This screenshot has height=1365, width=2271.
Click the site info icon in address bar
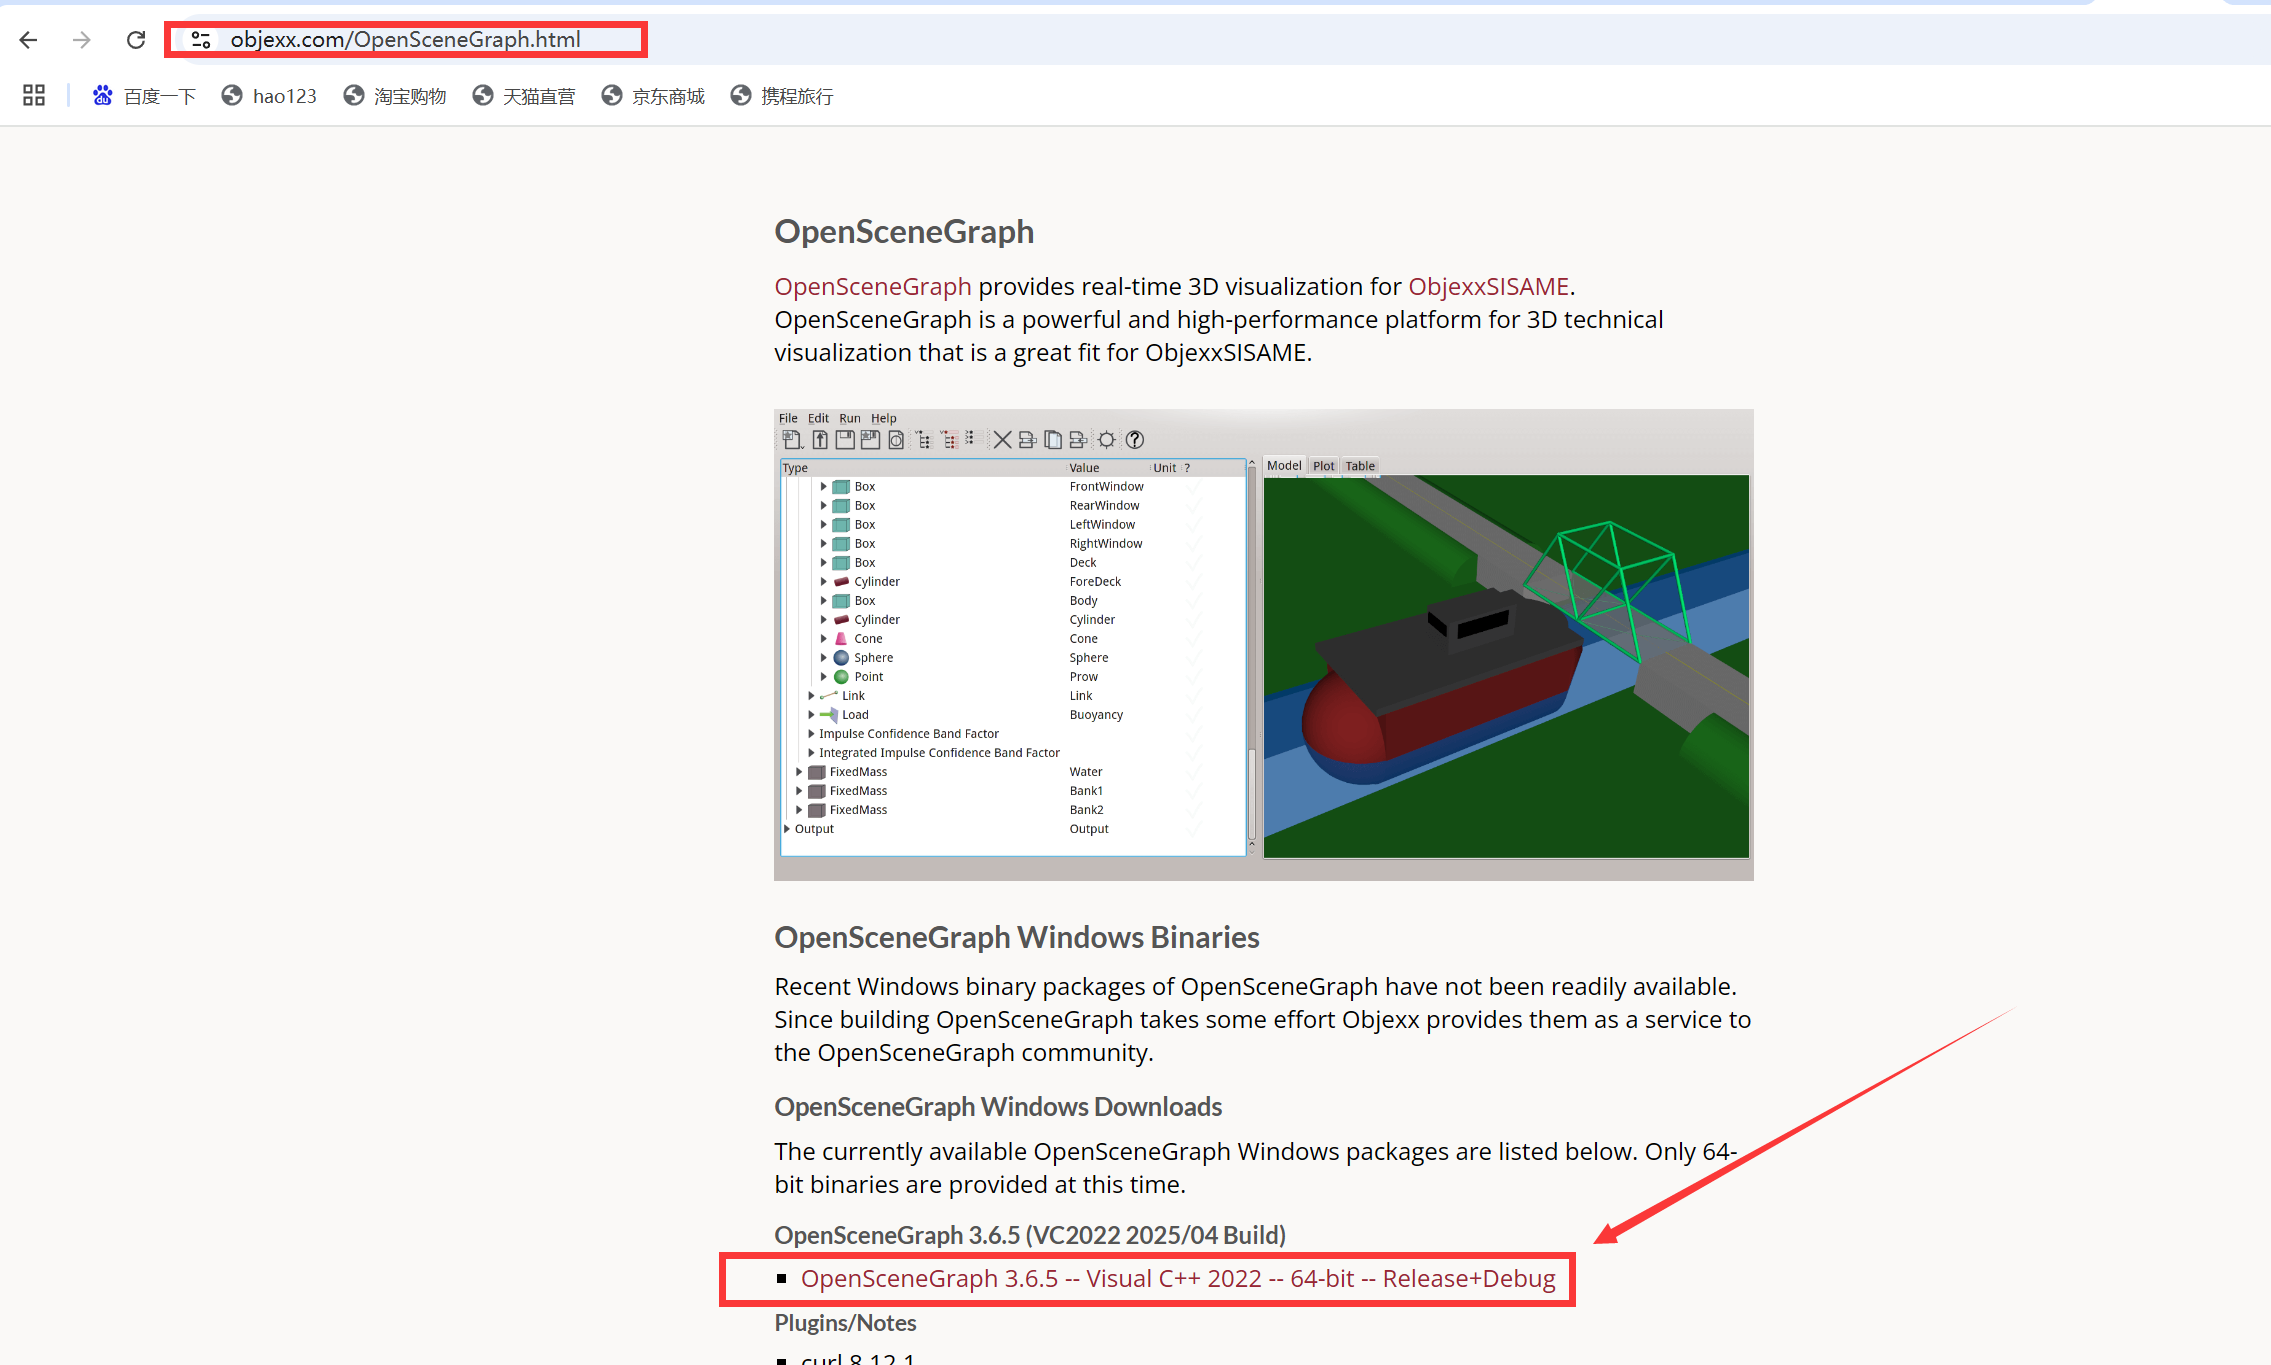pyautogui.click(x=201, y=40)
